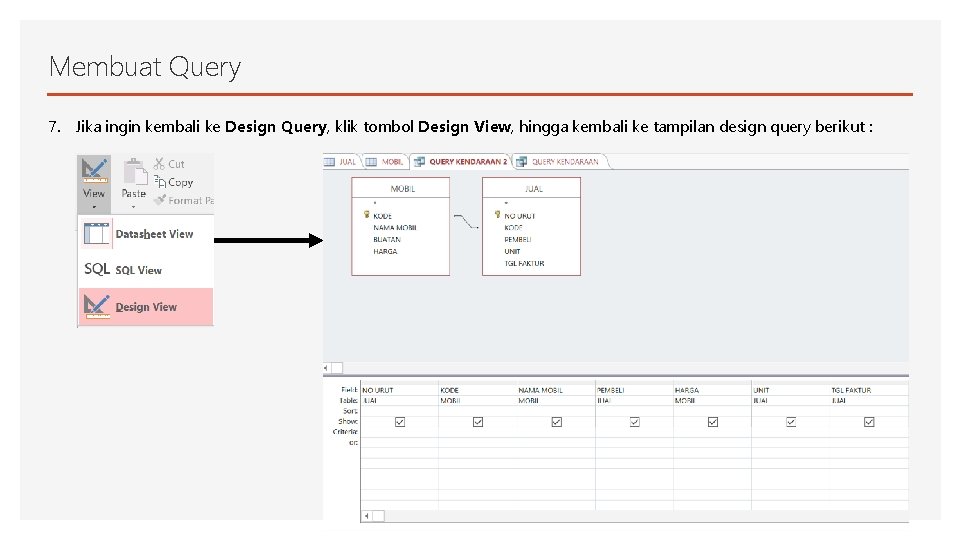Select the KODE field in MOBIL table
The height and width of the screenshot is (540, 960).
click(382, 216)
